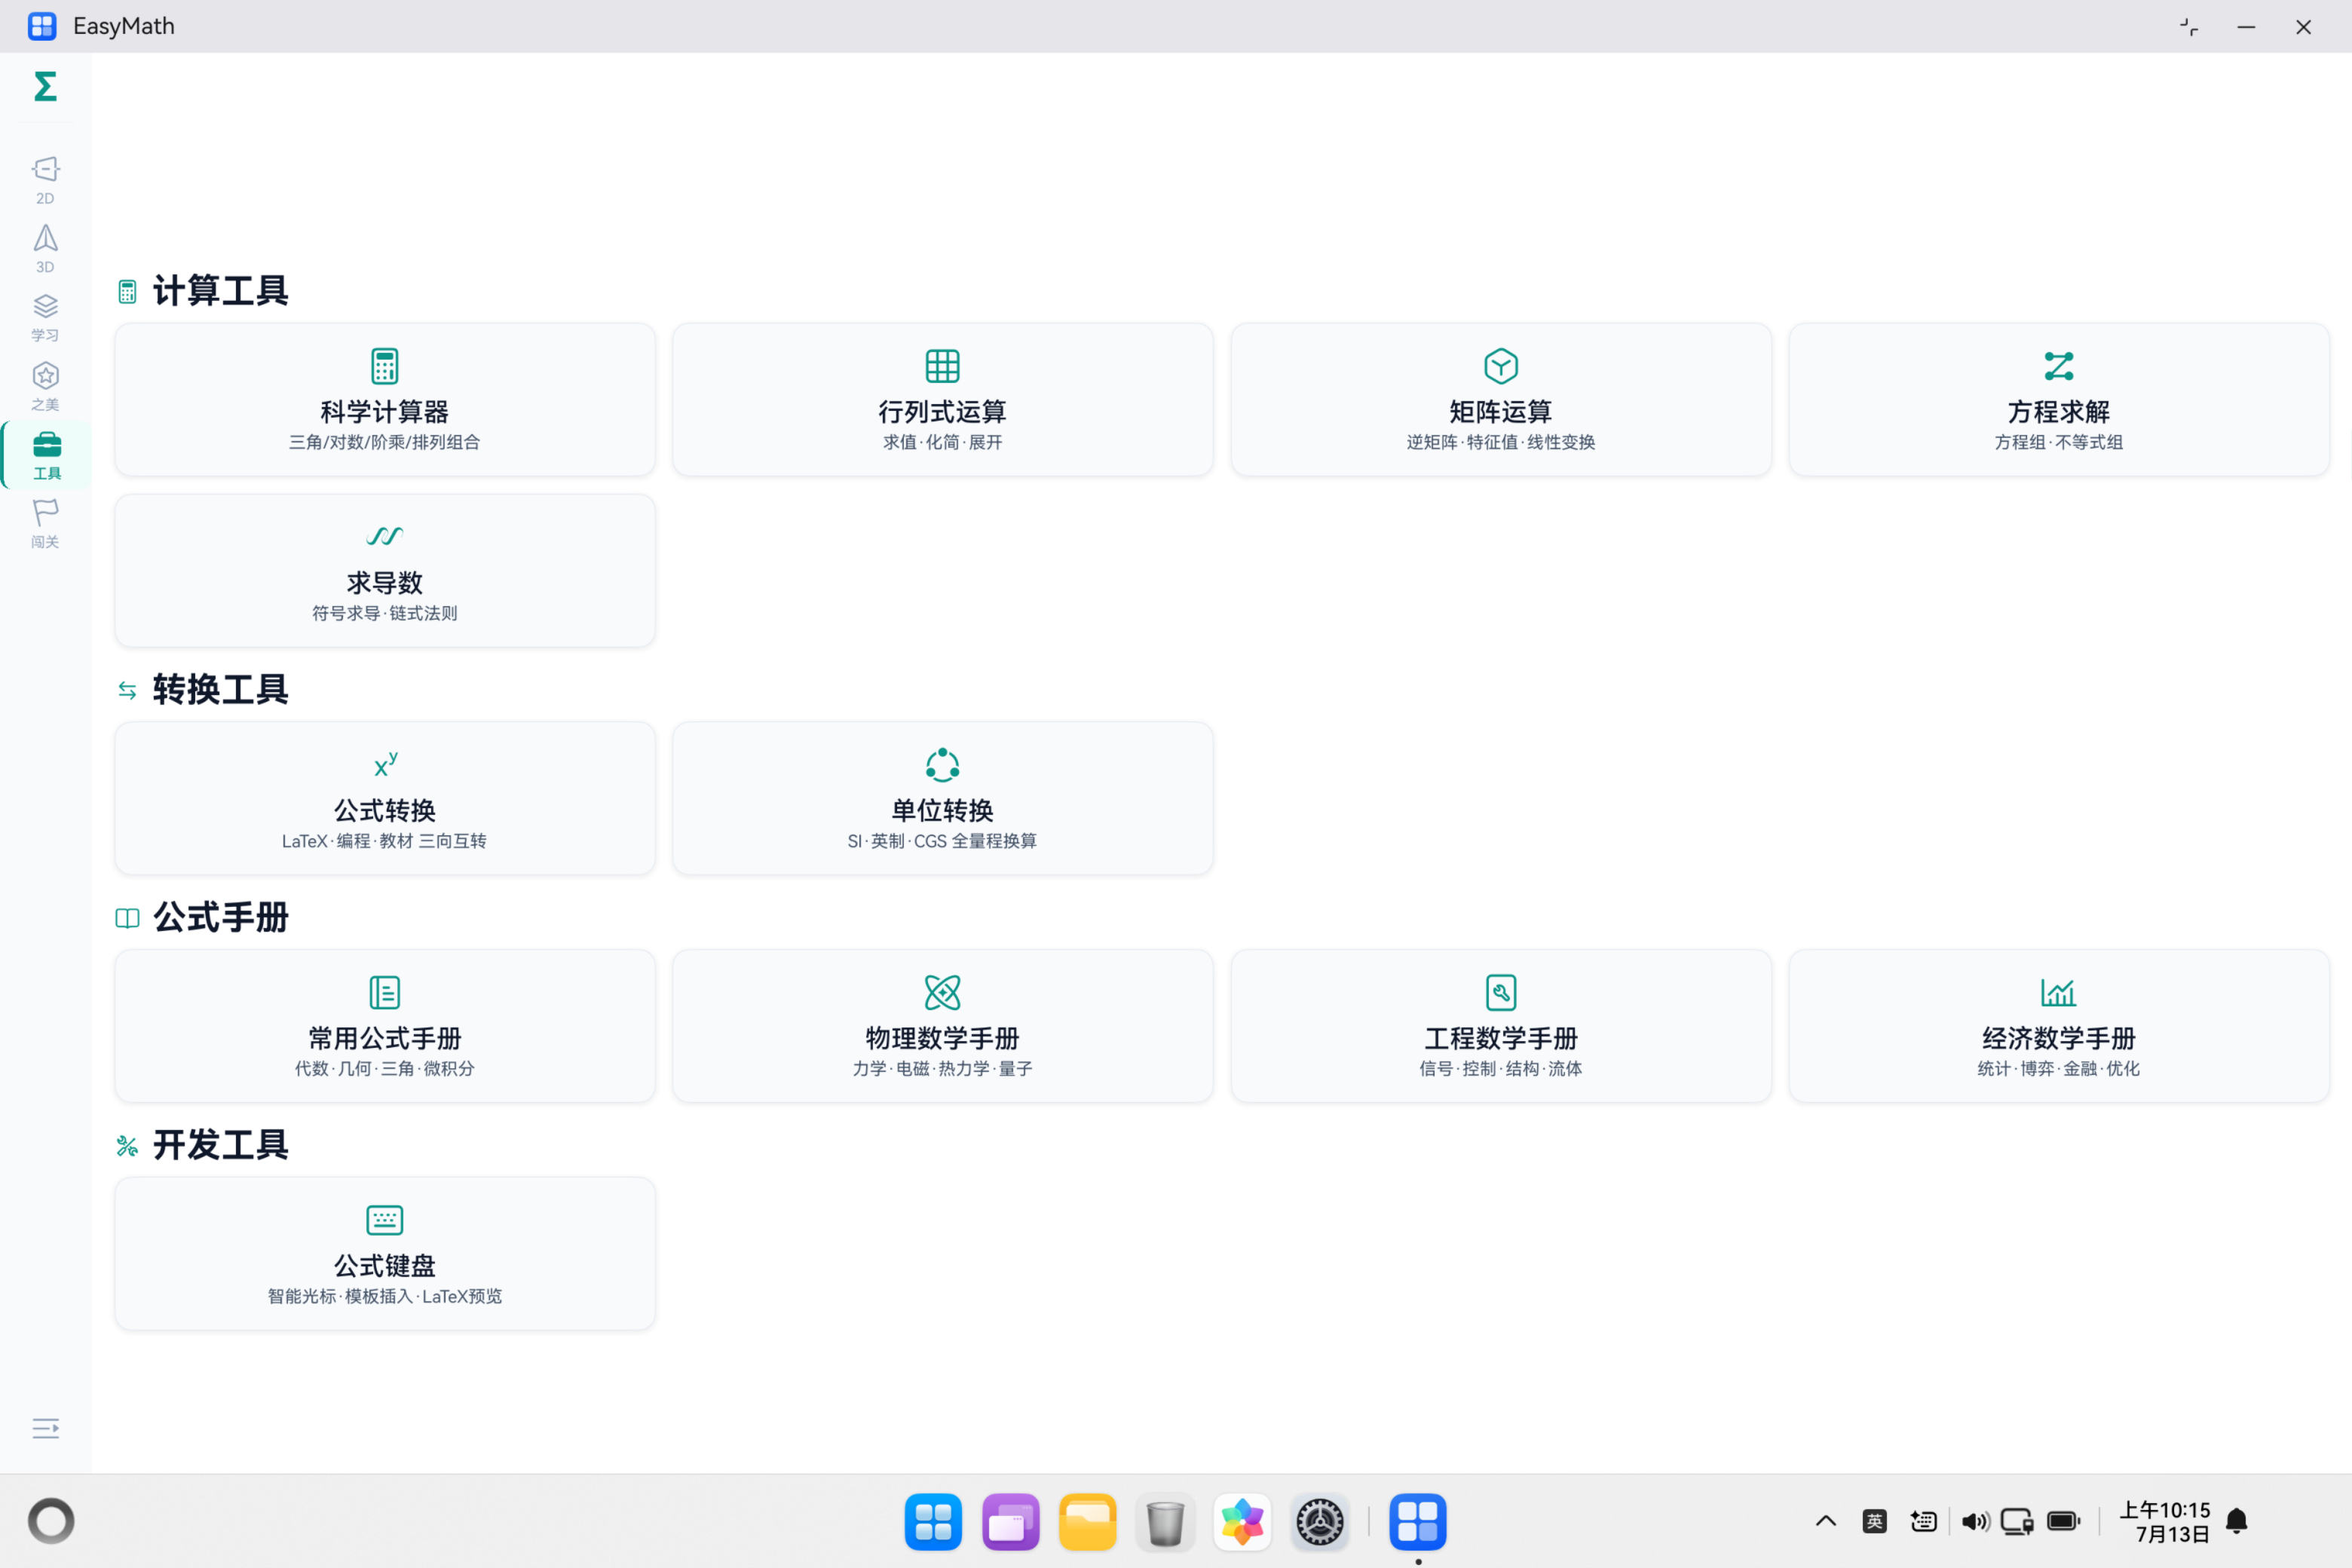Image resolution: width=2352 pixels, height=1568 pixels.
Task: Open the clock showing 上午10:15
Action: pos(2165,1522)
